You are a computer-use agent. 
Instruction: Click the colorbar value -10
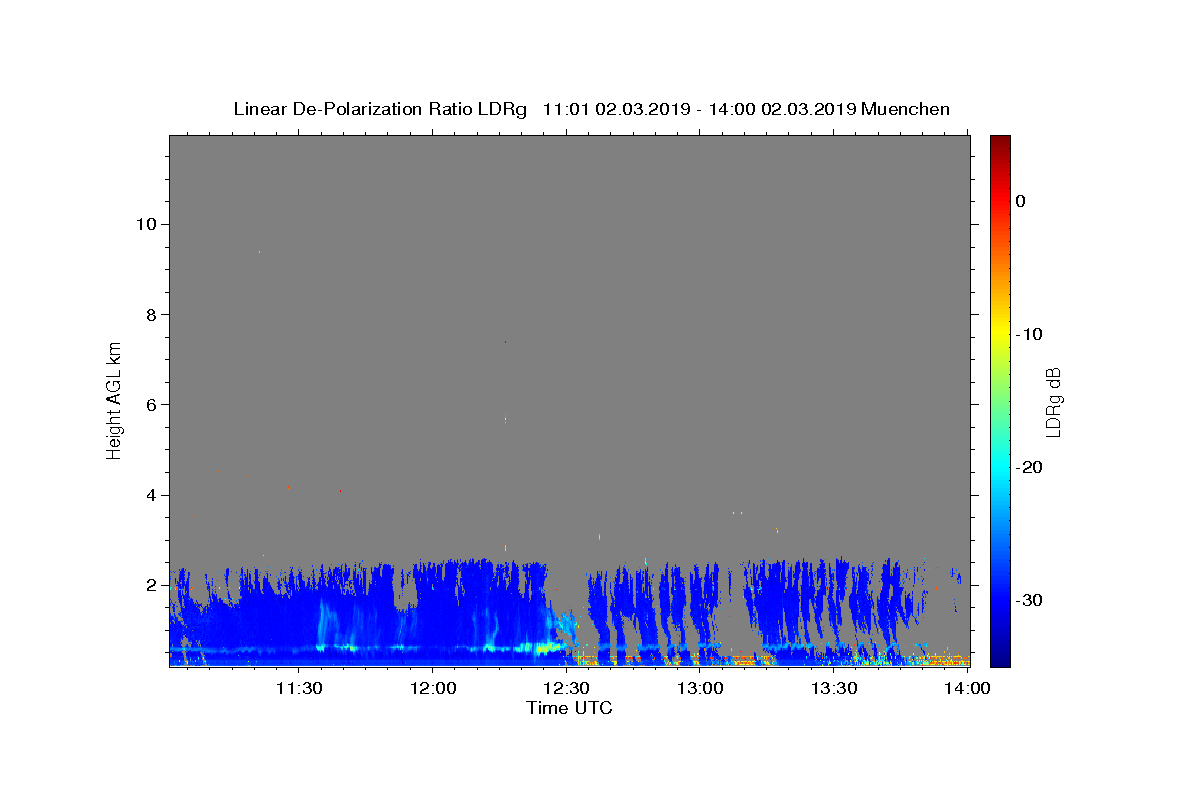point(1031,334)
